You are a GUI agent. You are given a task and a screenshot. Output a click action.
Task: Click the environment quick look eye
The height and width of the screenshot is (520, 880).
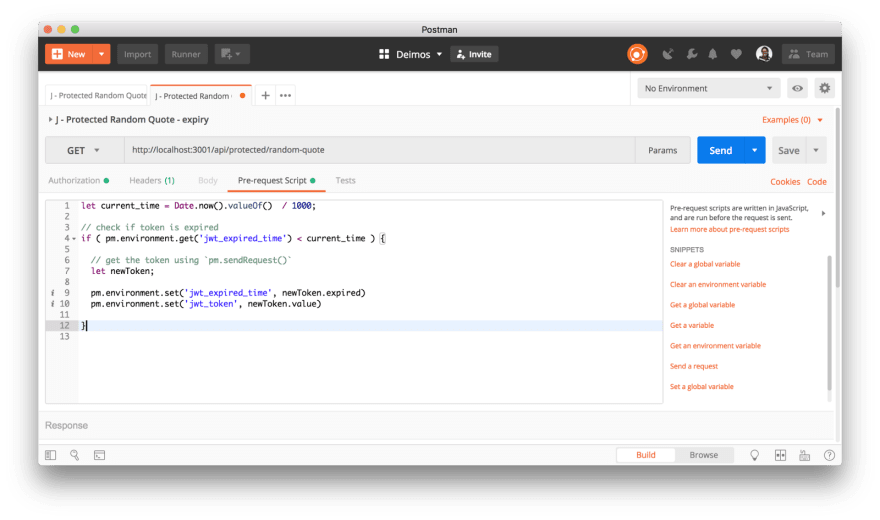pos(797,88)
